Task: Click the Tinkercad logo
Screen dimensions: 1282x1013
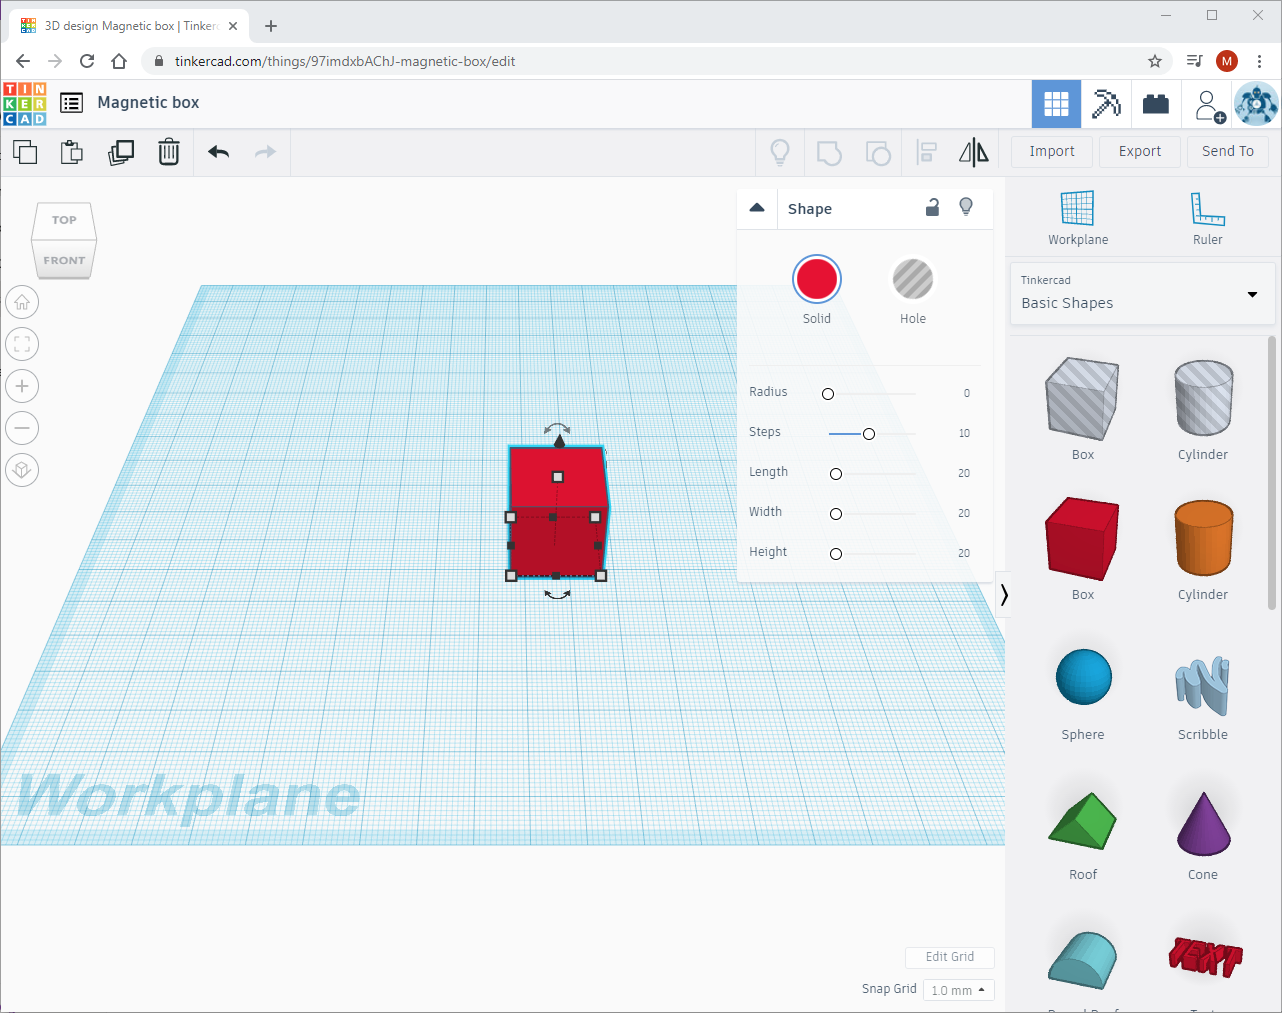Action: 25,103
